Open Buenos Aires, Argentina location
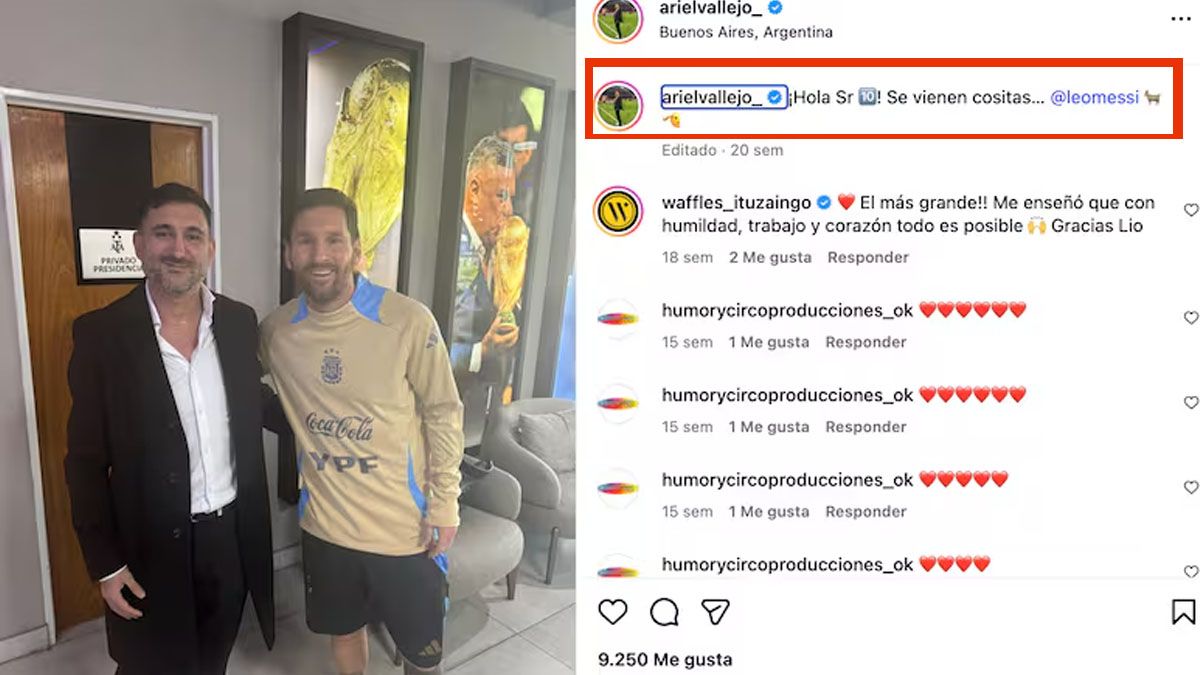 (x=746, y=32)
